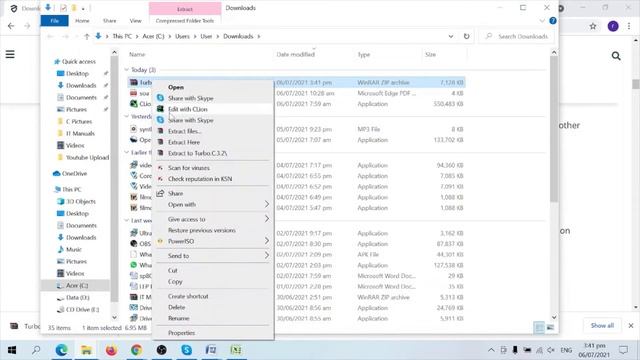Screen dimensions: 640x360
Task: Switch to the Share ribbon tab
Action: [109, 20]
